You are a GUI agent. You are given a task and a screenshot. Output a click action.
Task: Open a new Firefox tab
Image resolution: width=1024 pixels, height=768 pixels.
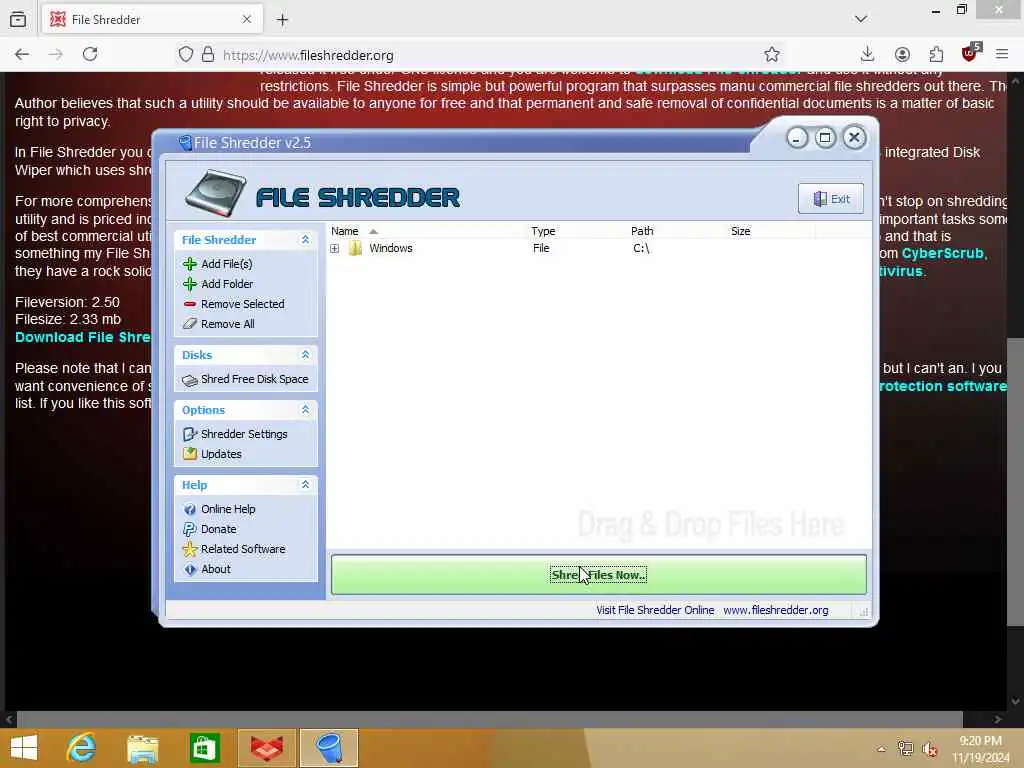point(282,20)
